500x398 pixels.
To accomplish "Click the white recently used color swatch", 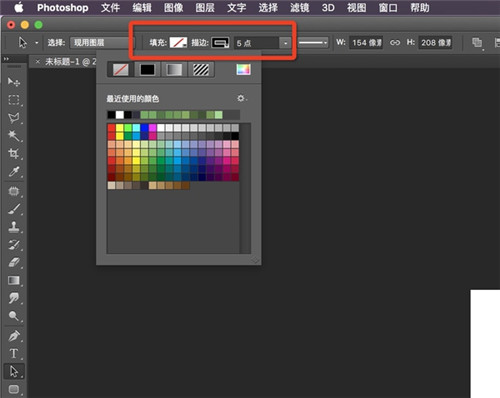I will coord(120,115).
